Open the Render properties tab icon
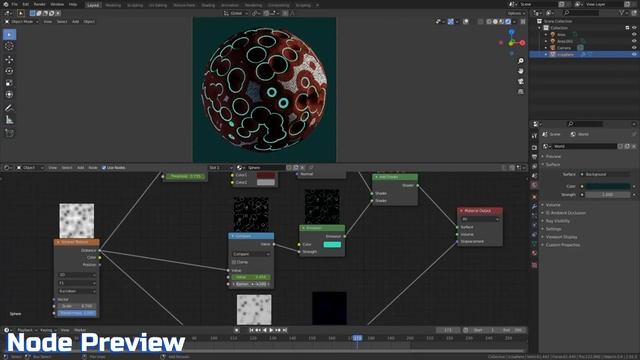 (534, 147)
